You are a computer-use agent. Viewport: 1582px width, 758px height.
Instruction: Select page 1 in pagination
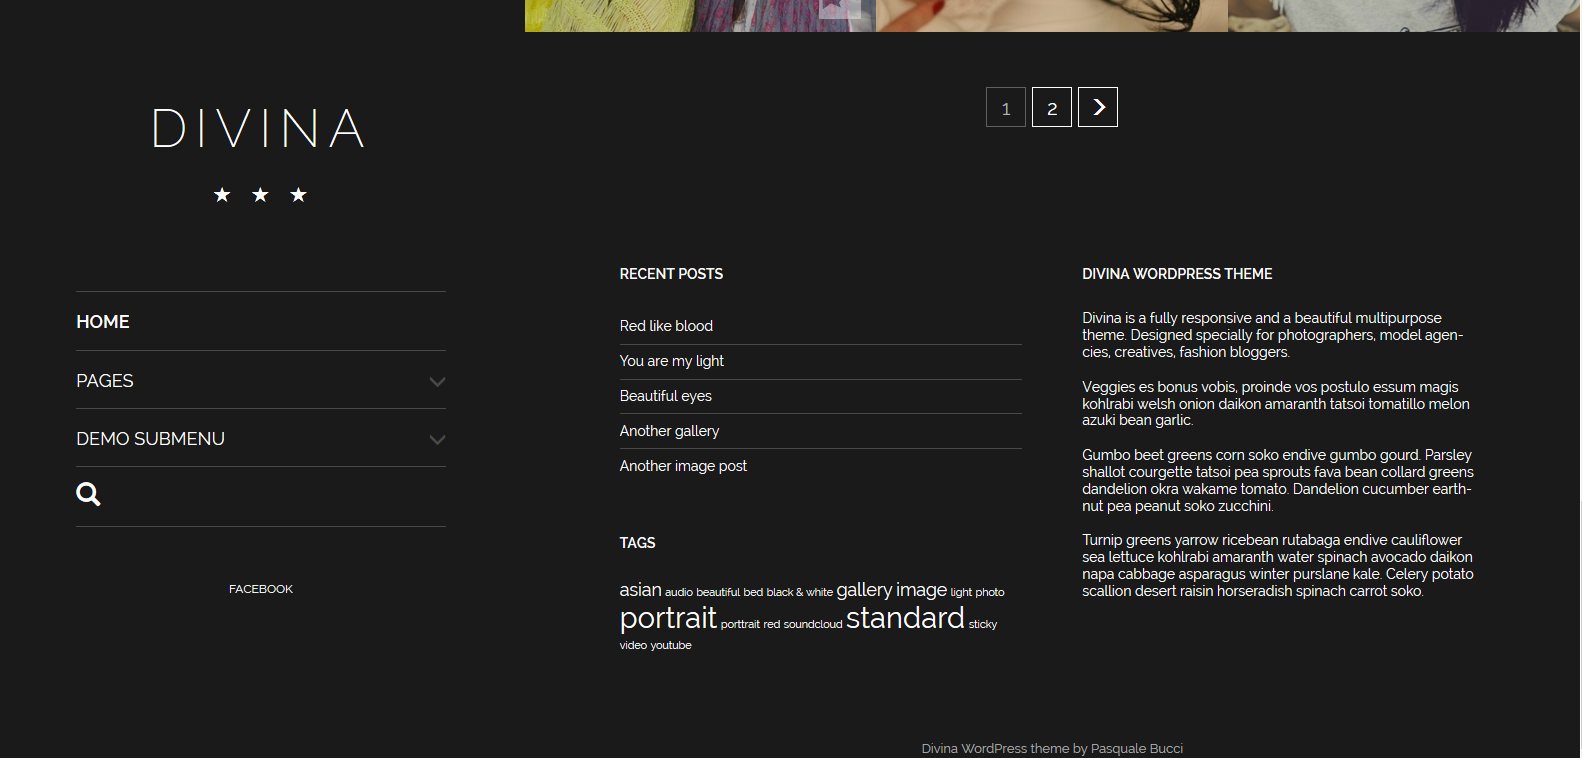(x=1006, y=107)
